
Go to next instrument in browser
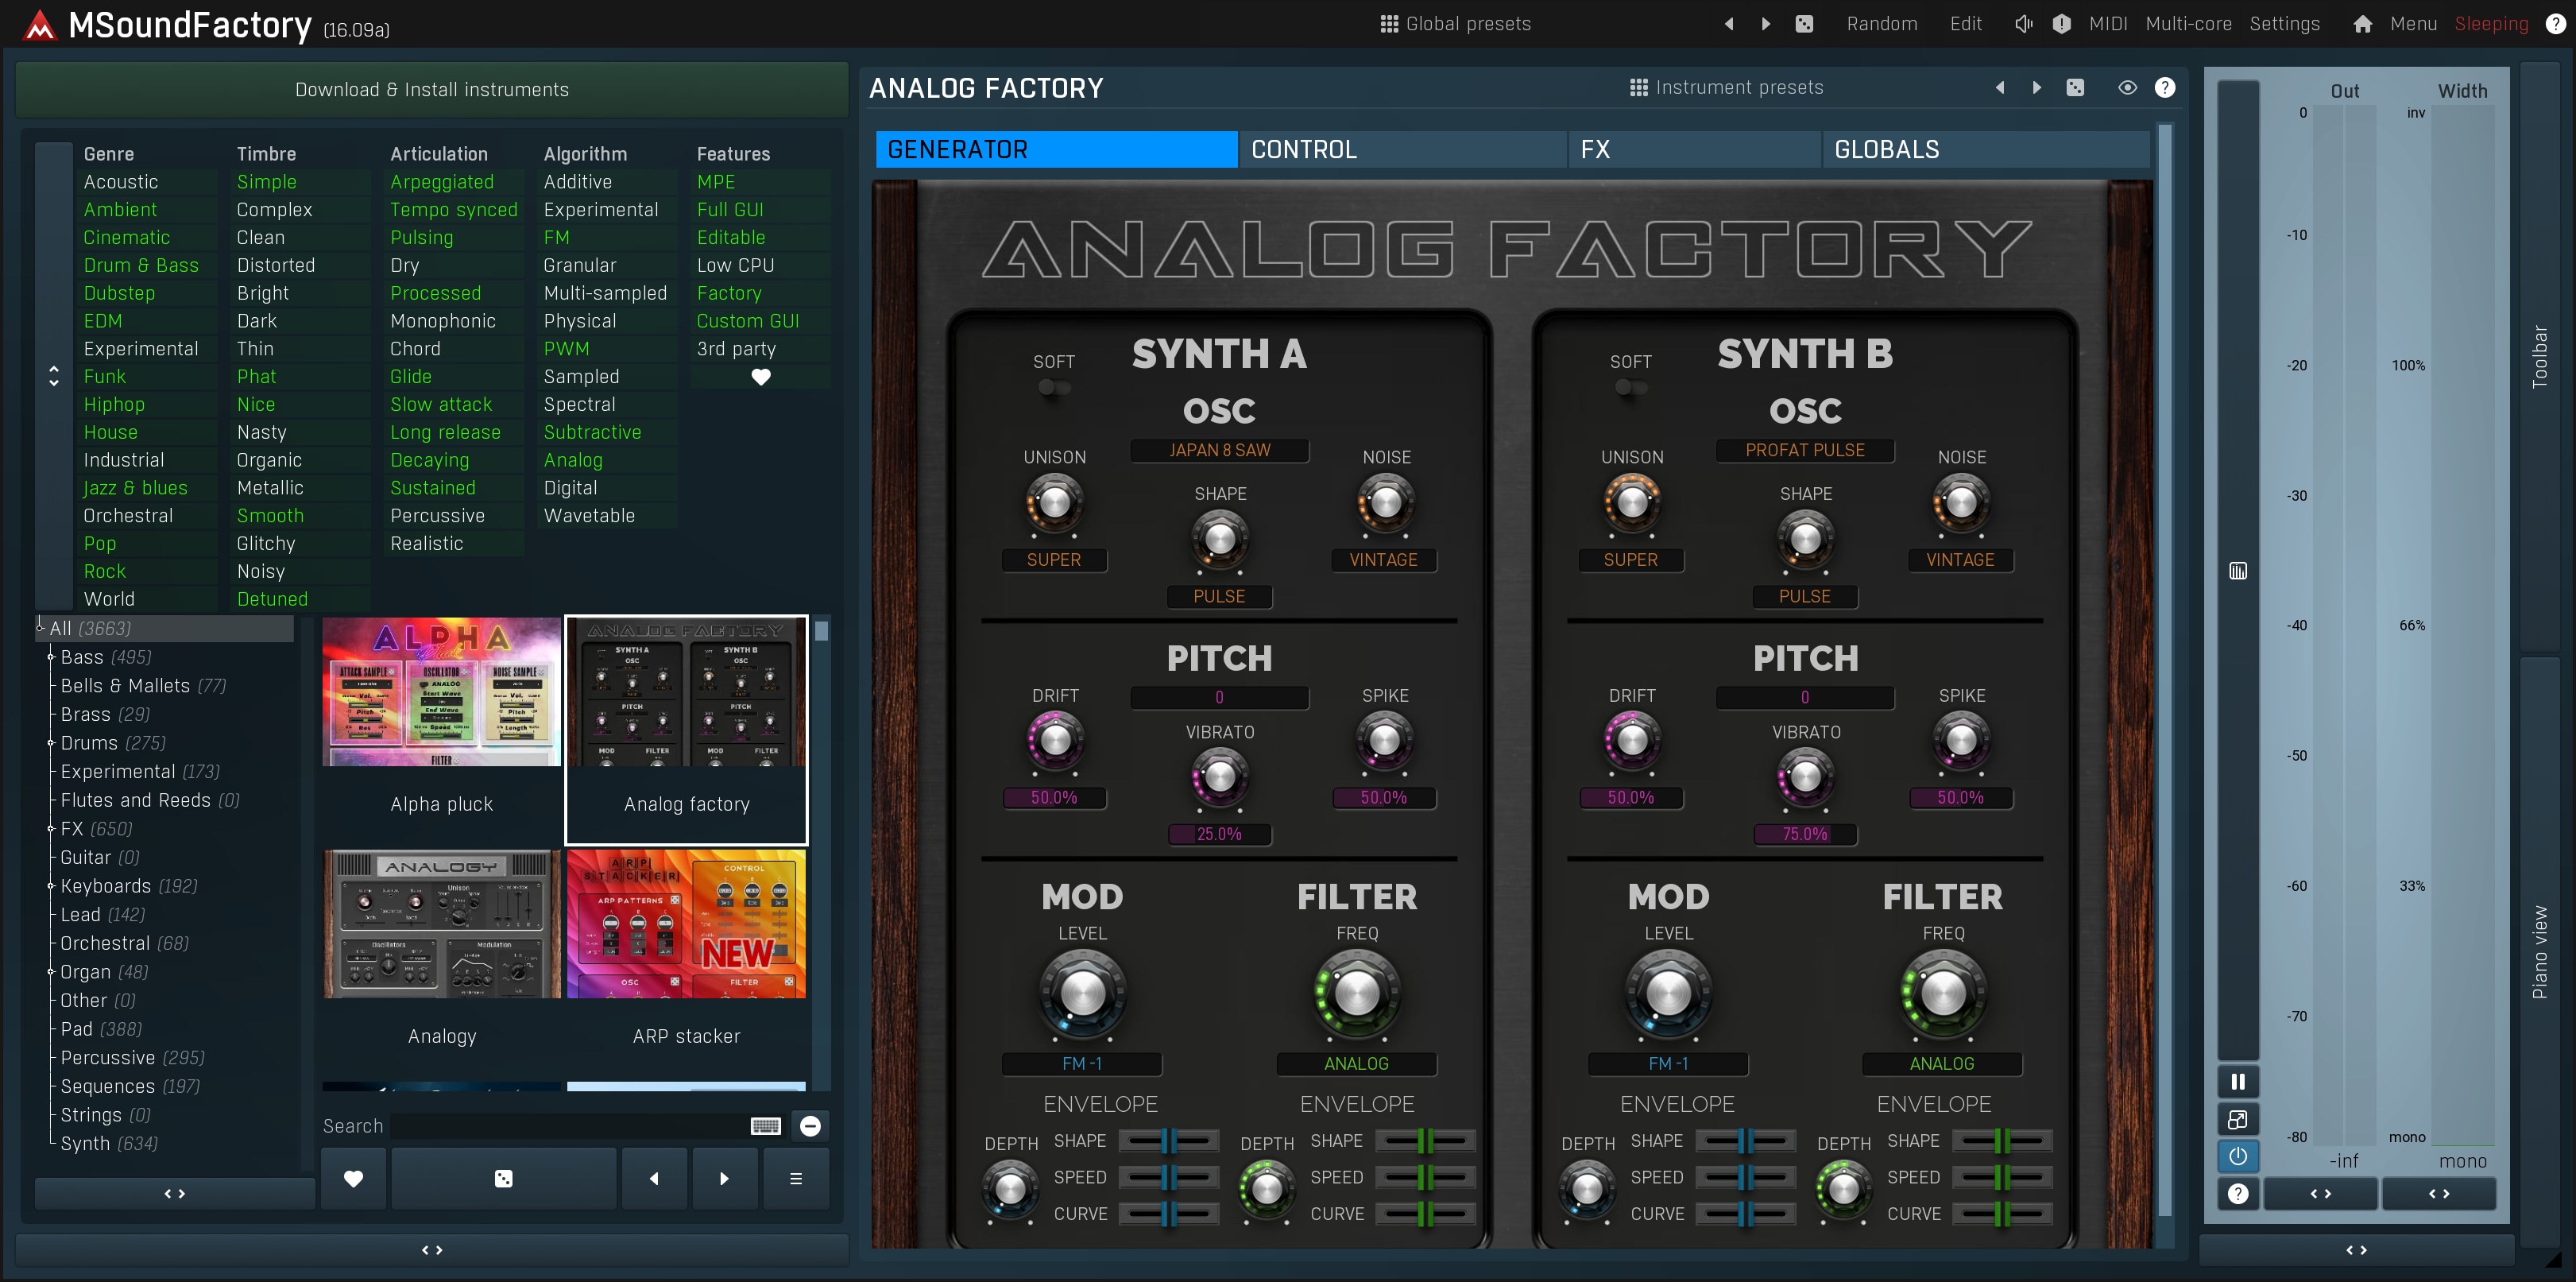click(725, 1179)
